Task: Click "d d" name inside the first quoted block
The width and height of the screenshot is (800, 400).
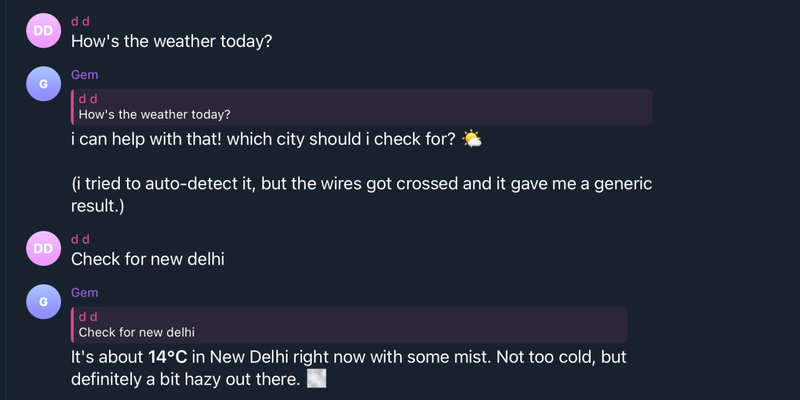Action: tap(87, 99)
